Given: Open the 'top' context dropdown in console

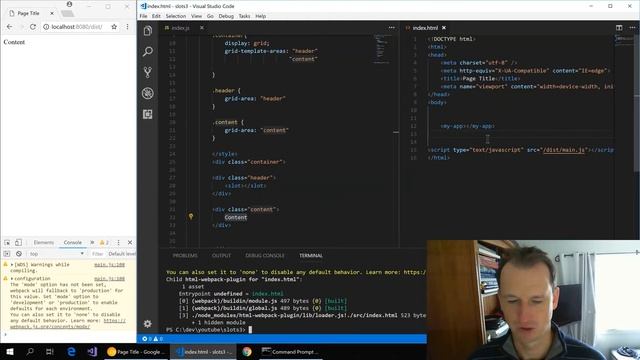Looking at the screenshot, I should [x=56, y=254].
